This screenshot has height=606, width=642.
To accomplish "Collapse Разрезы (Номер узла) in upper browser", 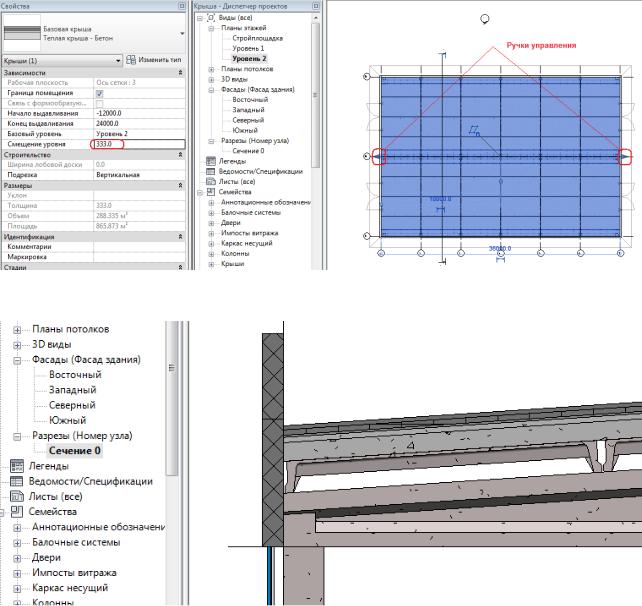I will coord(211,141).
